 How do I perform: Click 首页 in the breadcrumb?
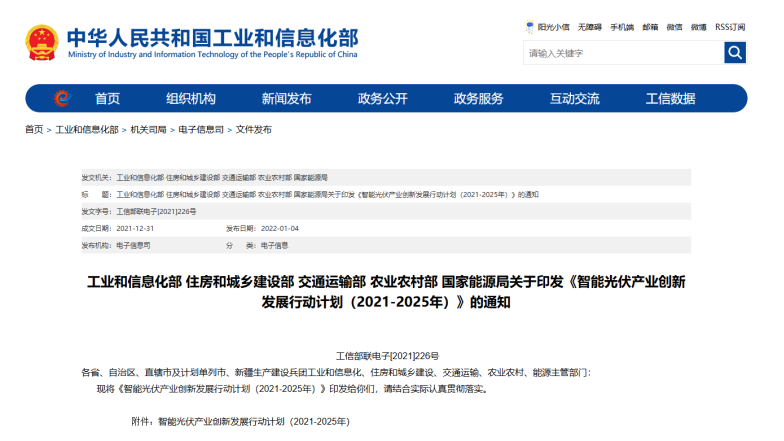[x=34, y=130]
